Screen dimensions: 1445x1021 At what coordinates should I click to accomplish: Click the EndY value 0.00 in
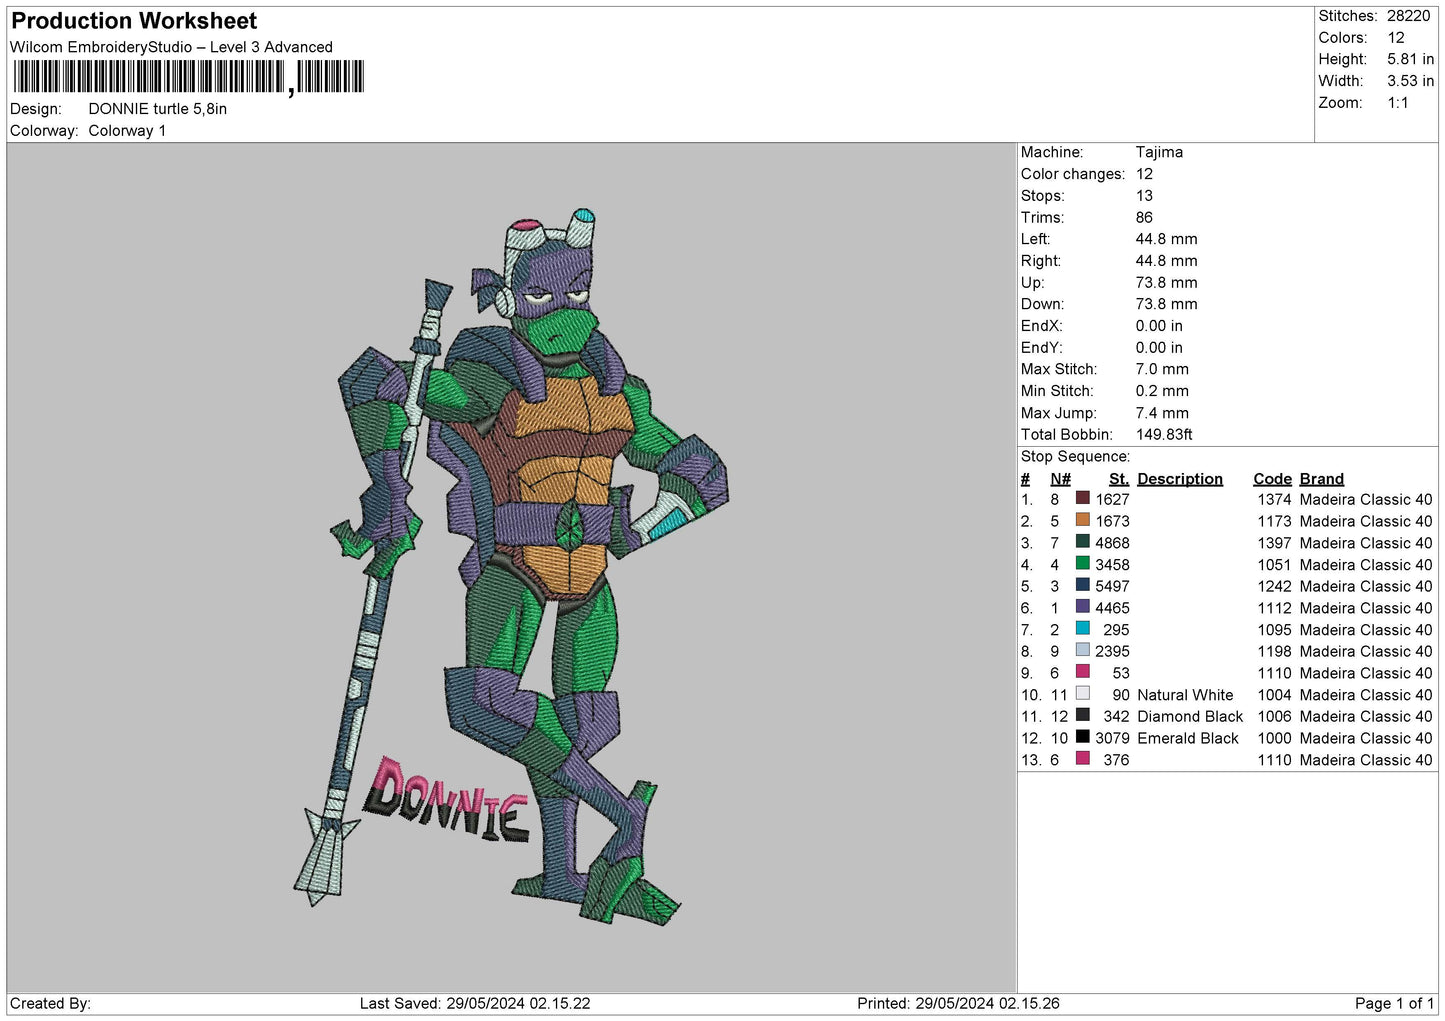(x=1159, y=348)
